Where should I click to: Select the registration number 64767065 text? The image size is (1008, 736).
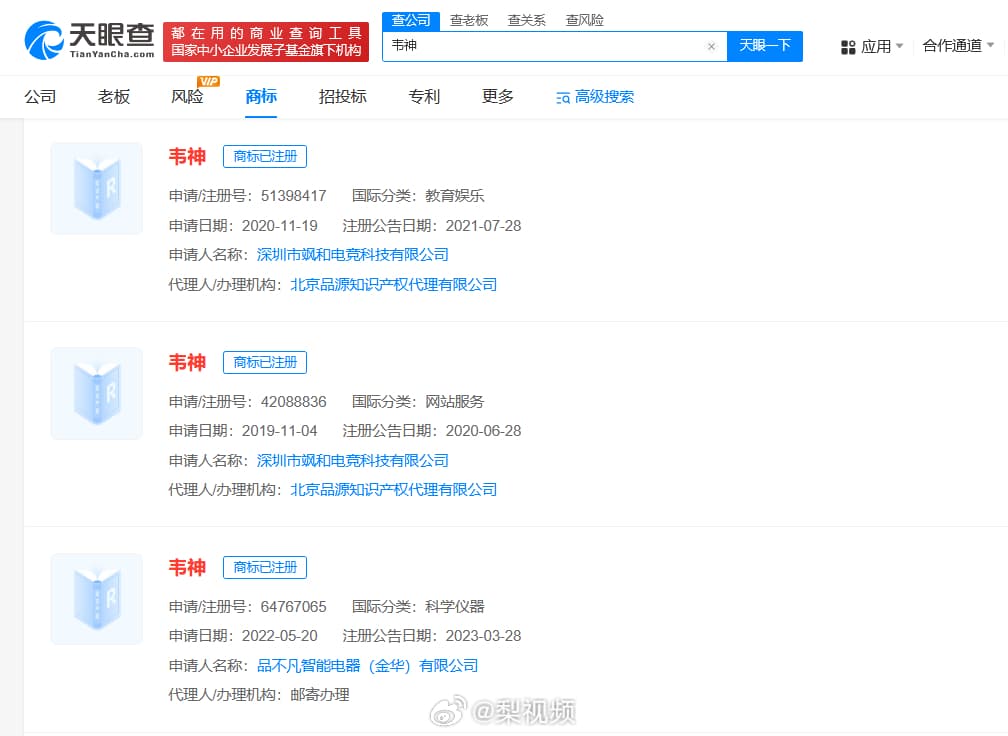(294, 606)
